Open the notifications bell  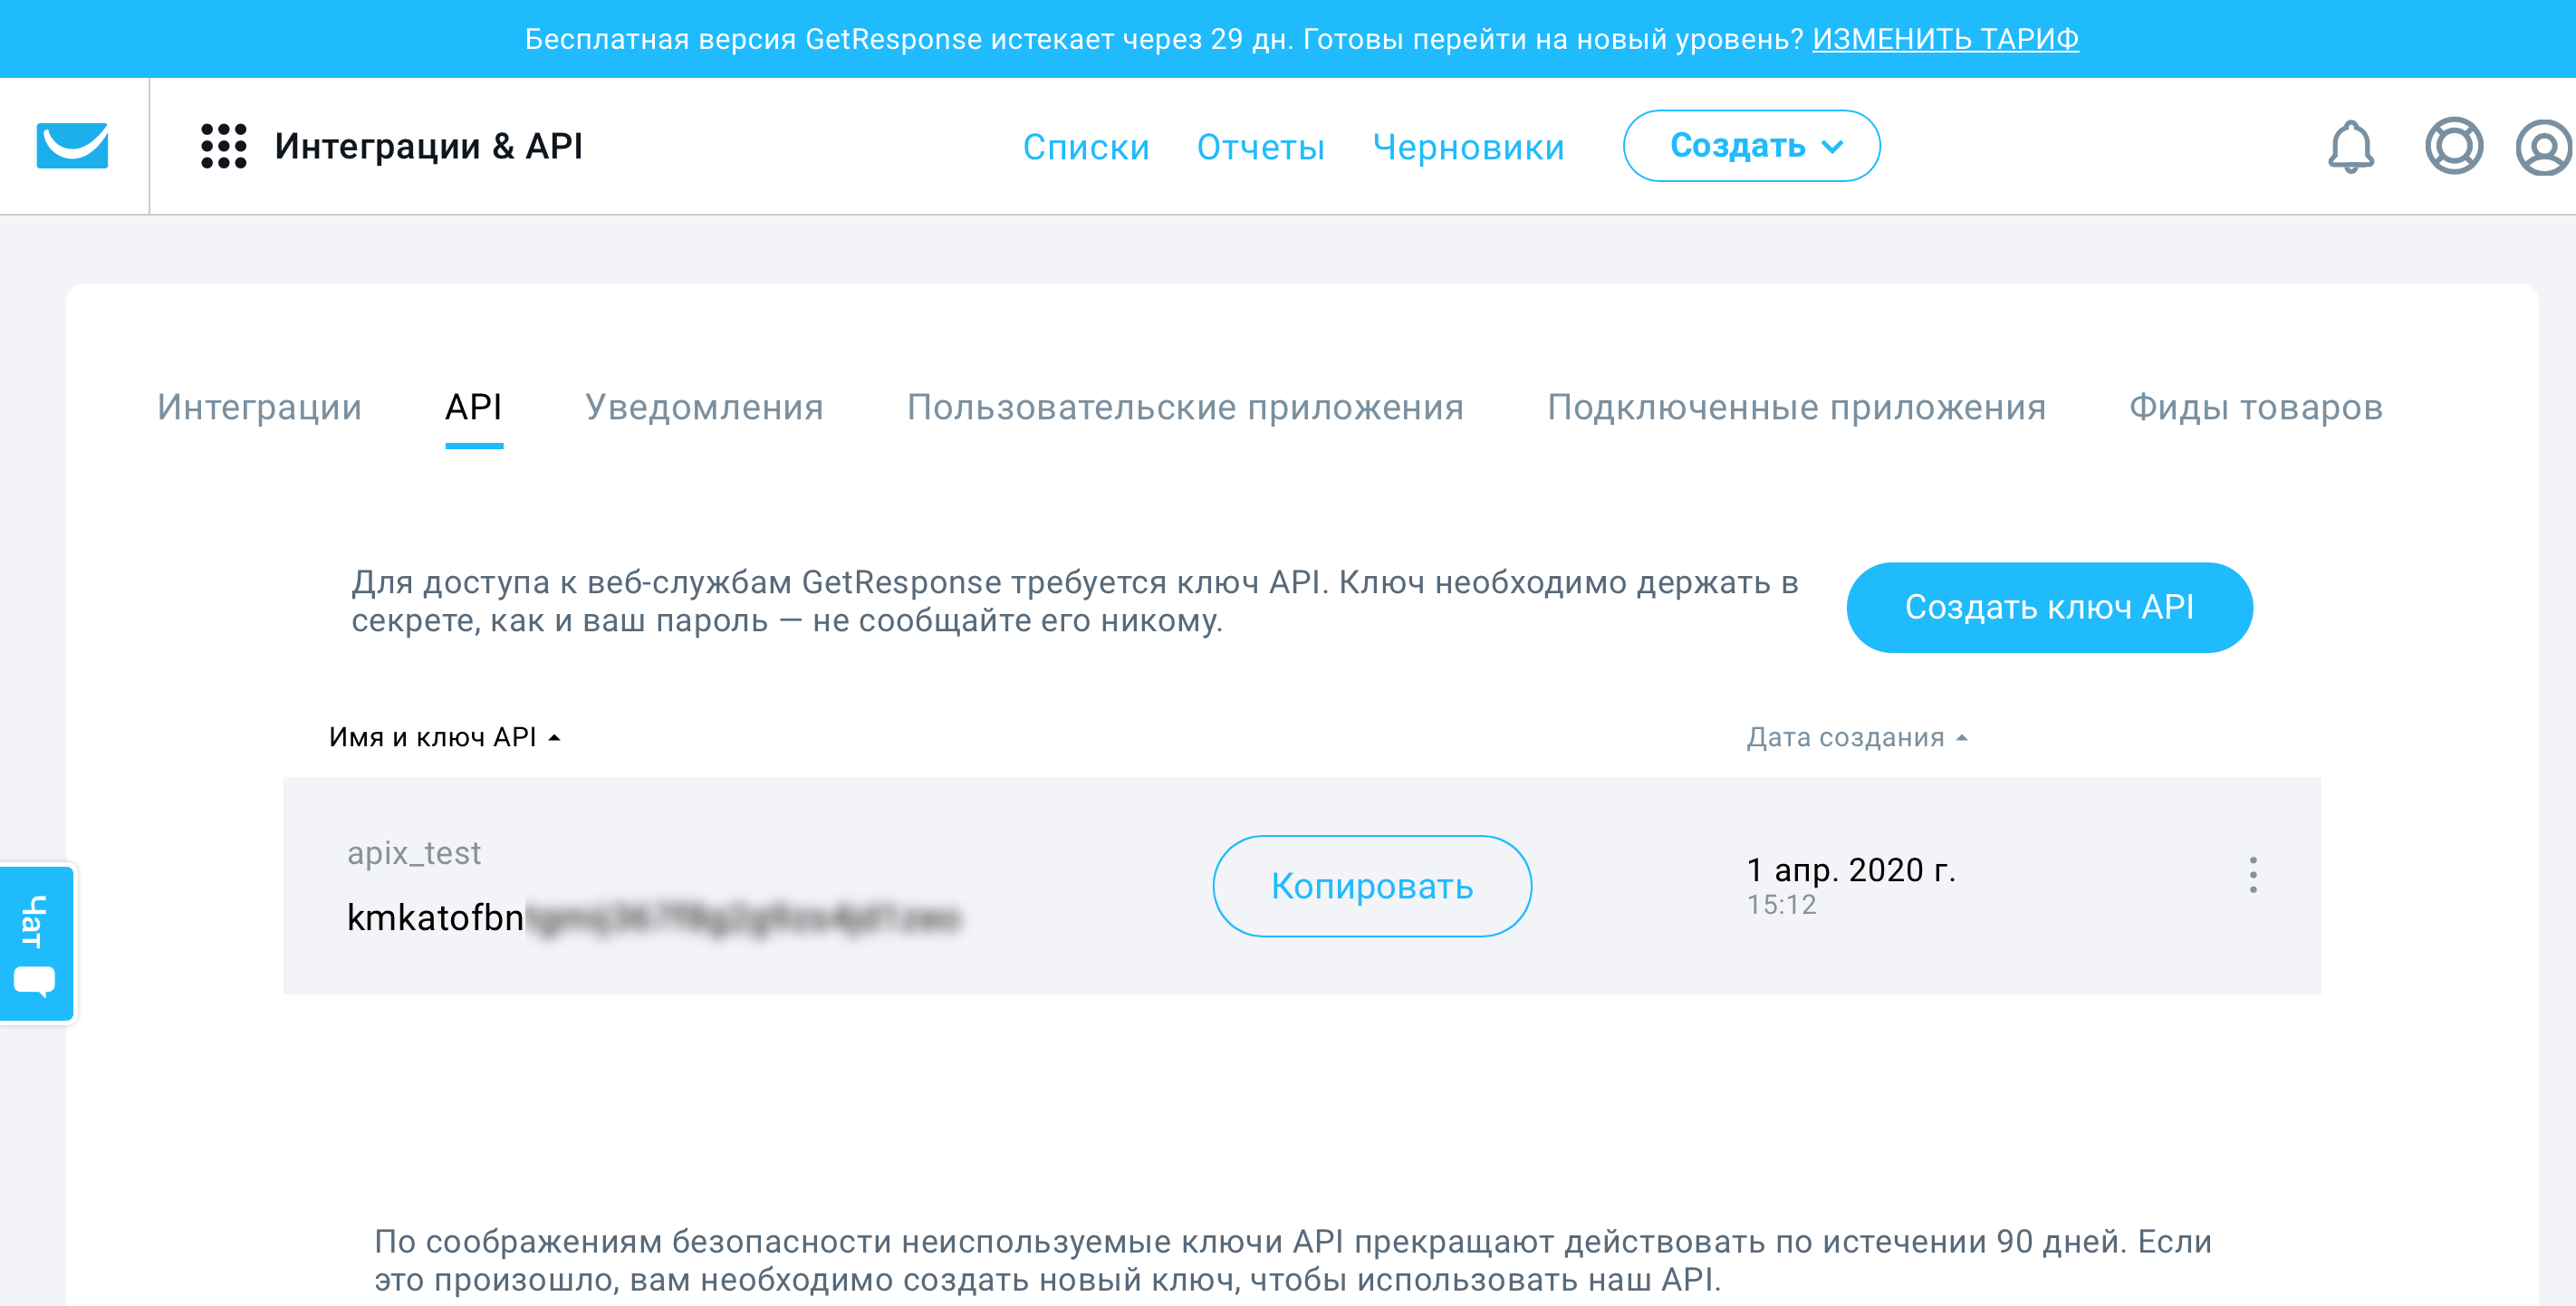(2350, 147)
